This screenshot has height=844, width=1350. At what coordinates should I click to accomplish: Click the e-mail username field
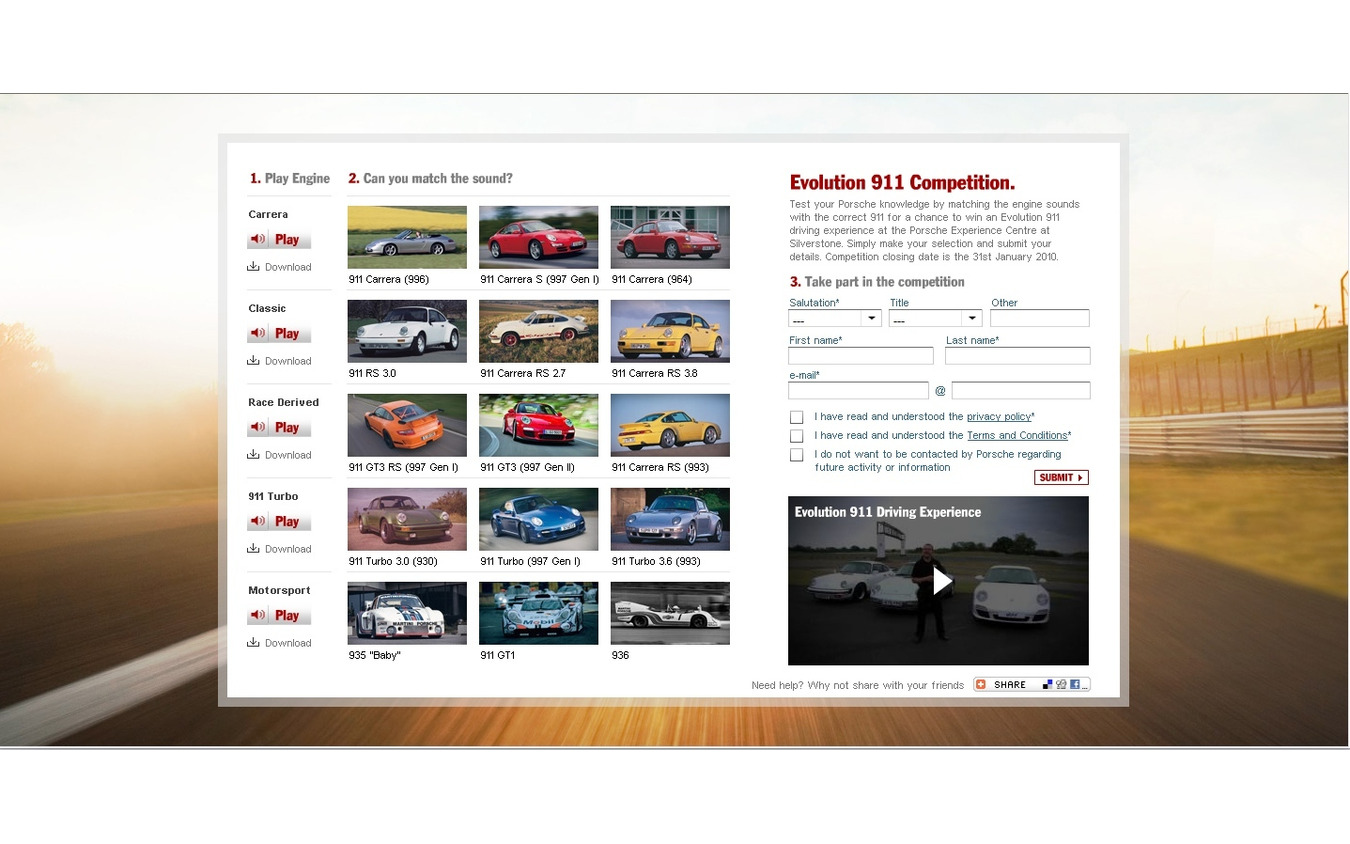tap(859, 391)
